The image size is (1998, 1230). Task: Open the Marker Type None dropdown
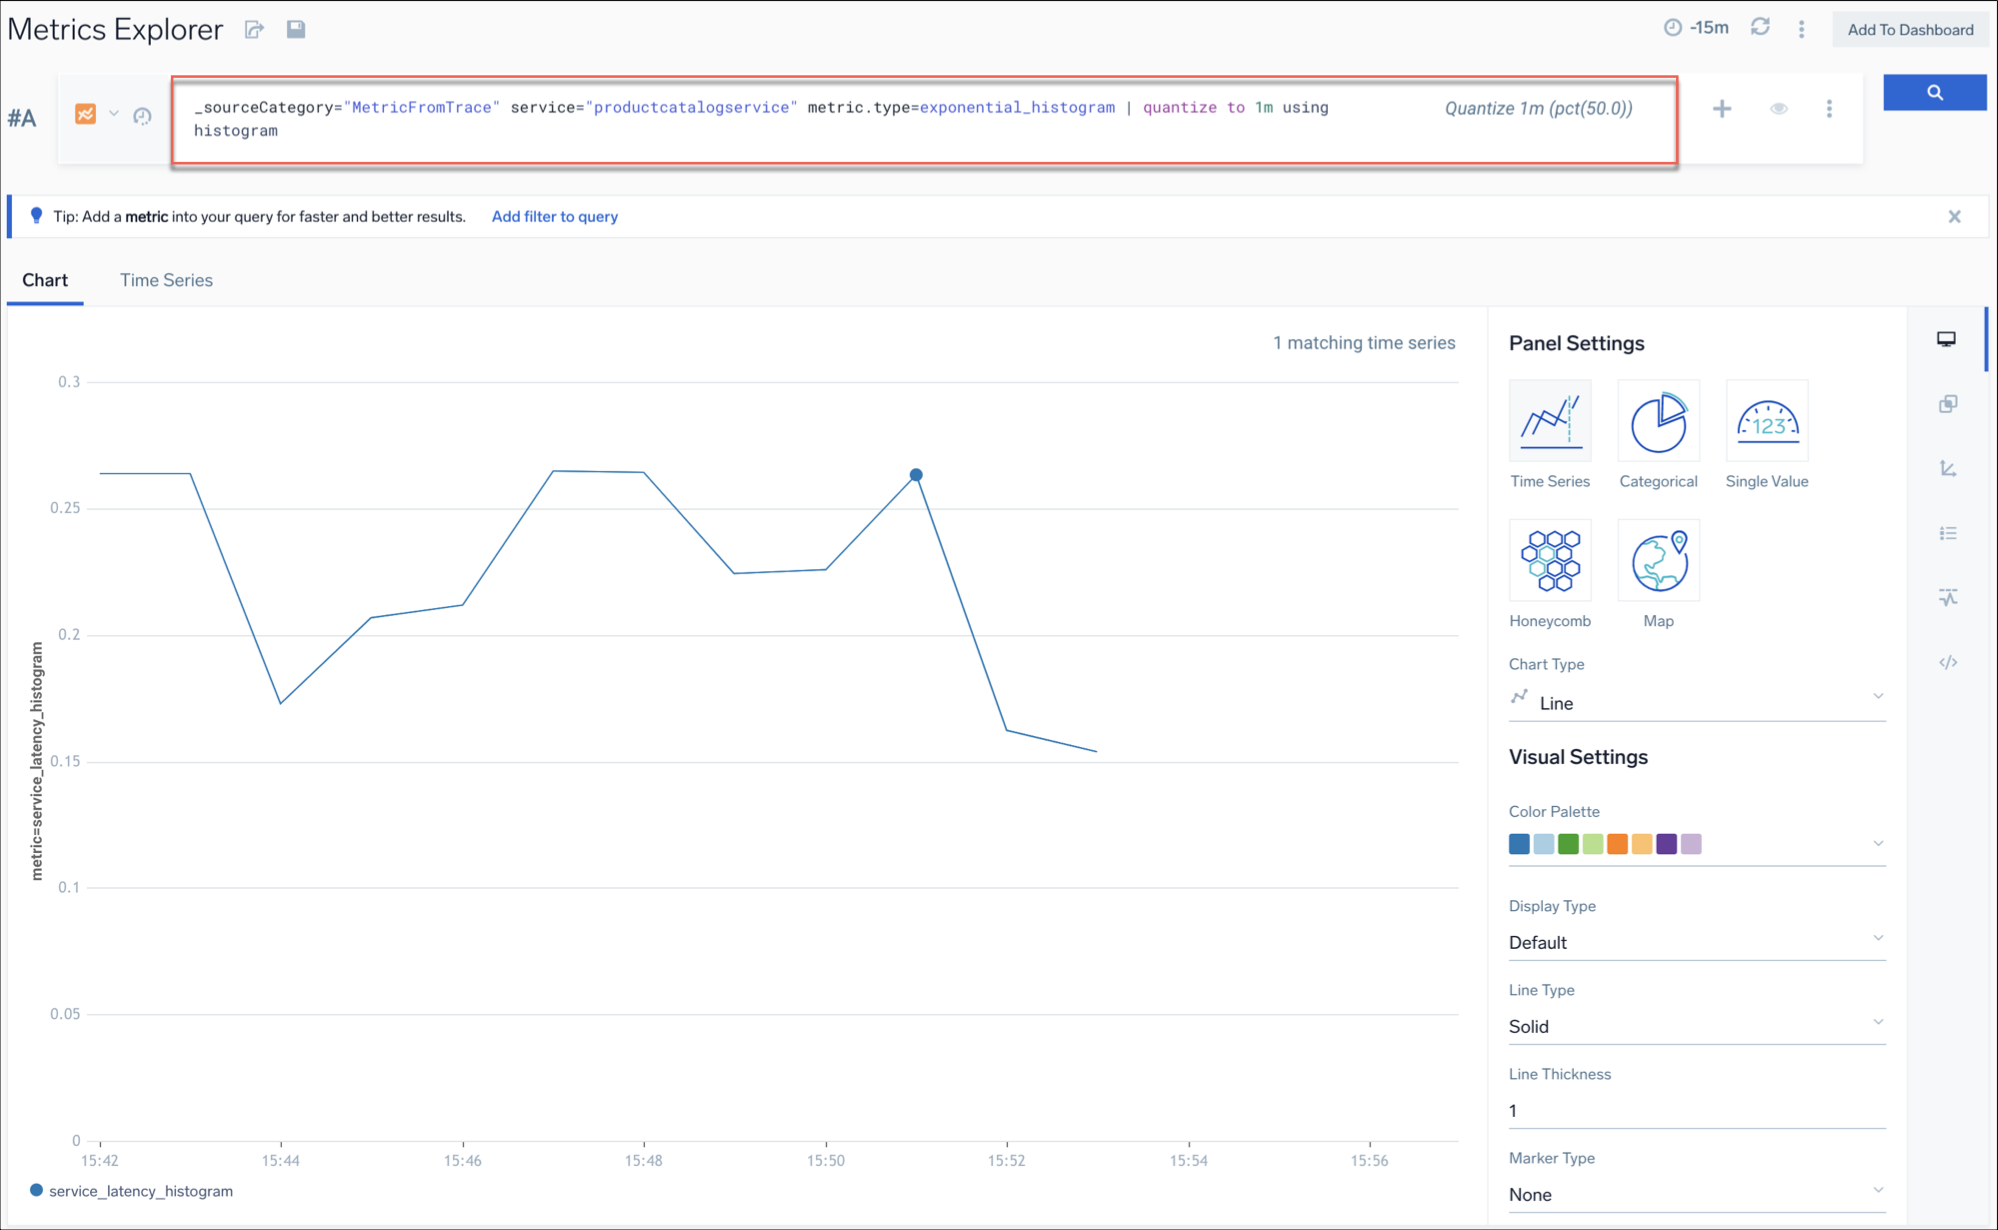click(1696, 1194)
